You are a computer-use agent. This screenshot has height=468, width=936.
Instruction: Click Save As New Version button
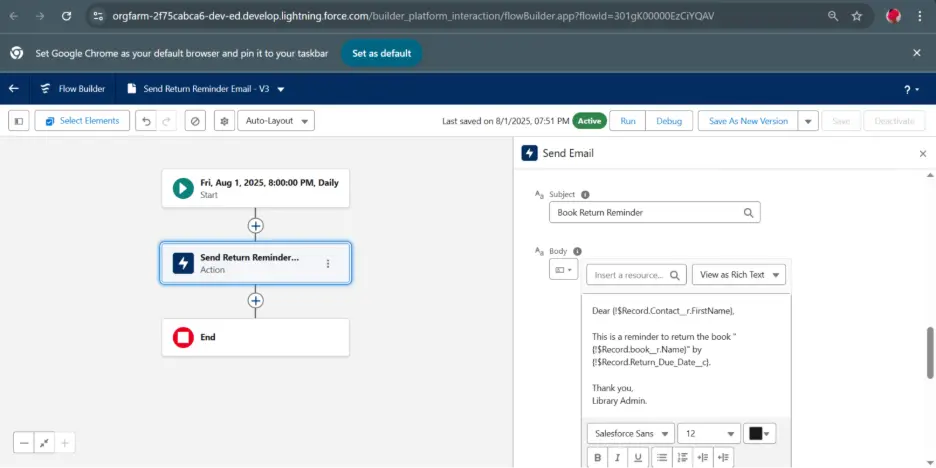pyautogui.click(x=748, y=121)
